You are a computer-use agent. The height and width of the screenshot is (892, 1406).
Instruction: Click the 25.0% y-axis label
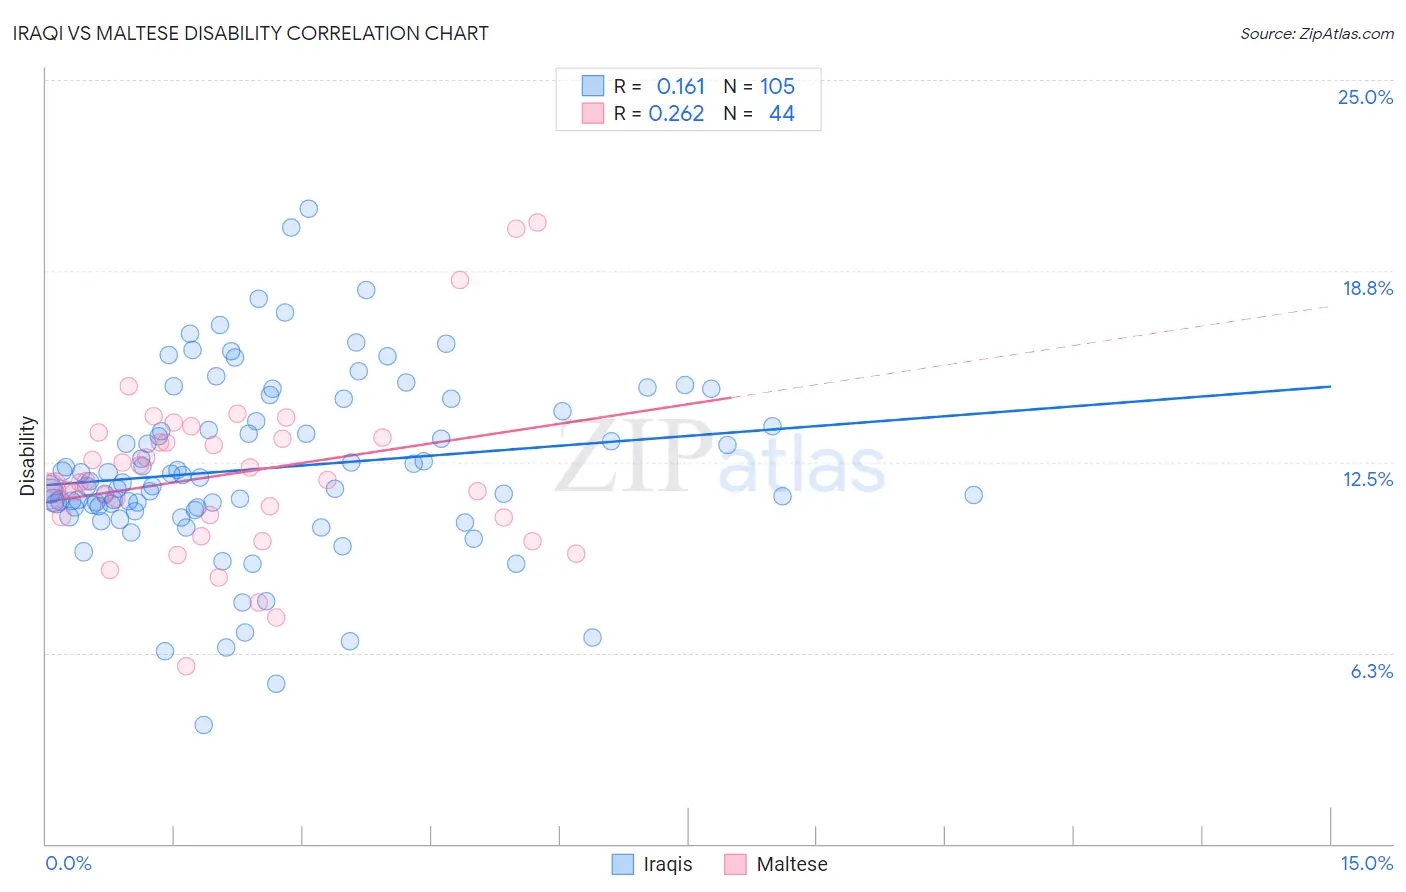pyautogui.click(x=1365, y=97)
